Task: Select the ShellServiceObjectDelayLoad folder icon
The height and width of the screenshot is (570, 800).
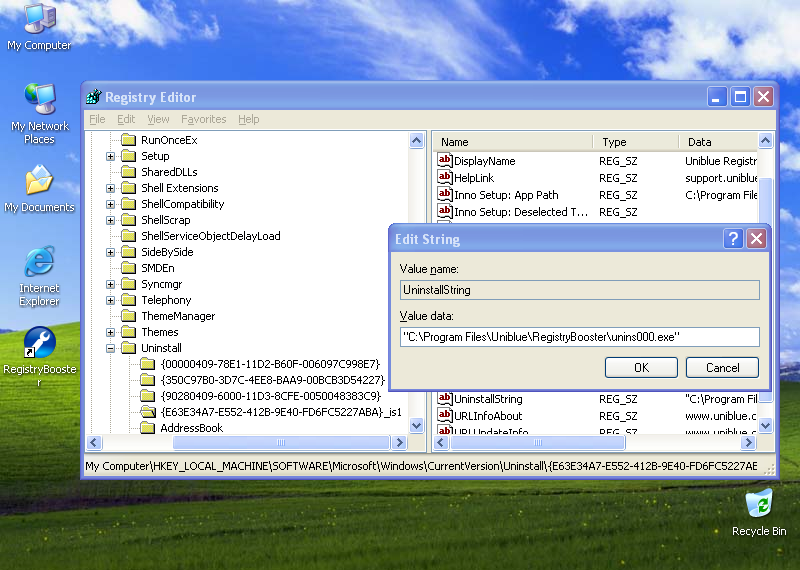Action: 129,236
